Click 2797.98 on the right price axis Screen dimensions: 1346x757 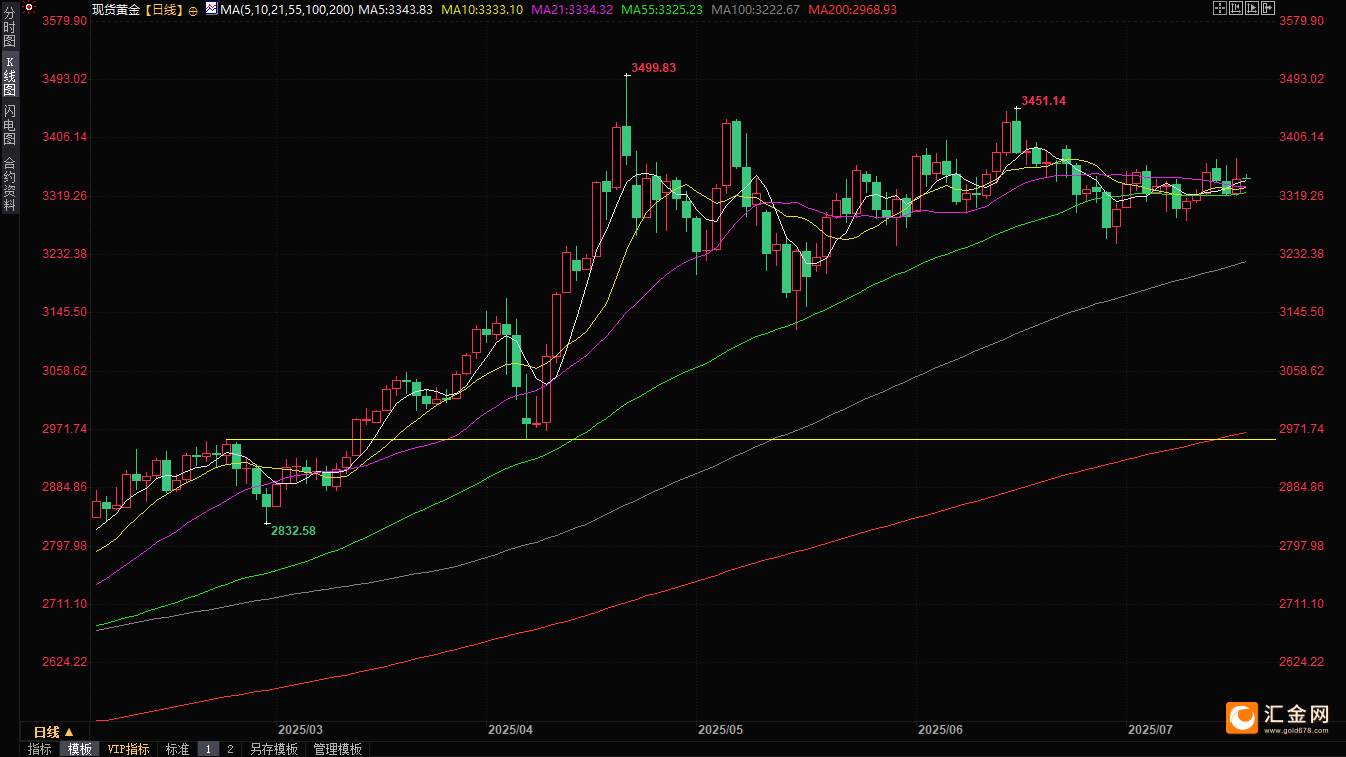pyautogui.click(x=1302, y=546)
